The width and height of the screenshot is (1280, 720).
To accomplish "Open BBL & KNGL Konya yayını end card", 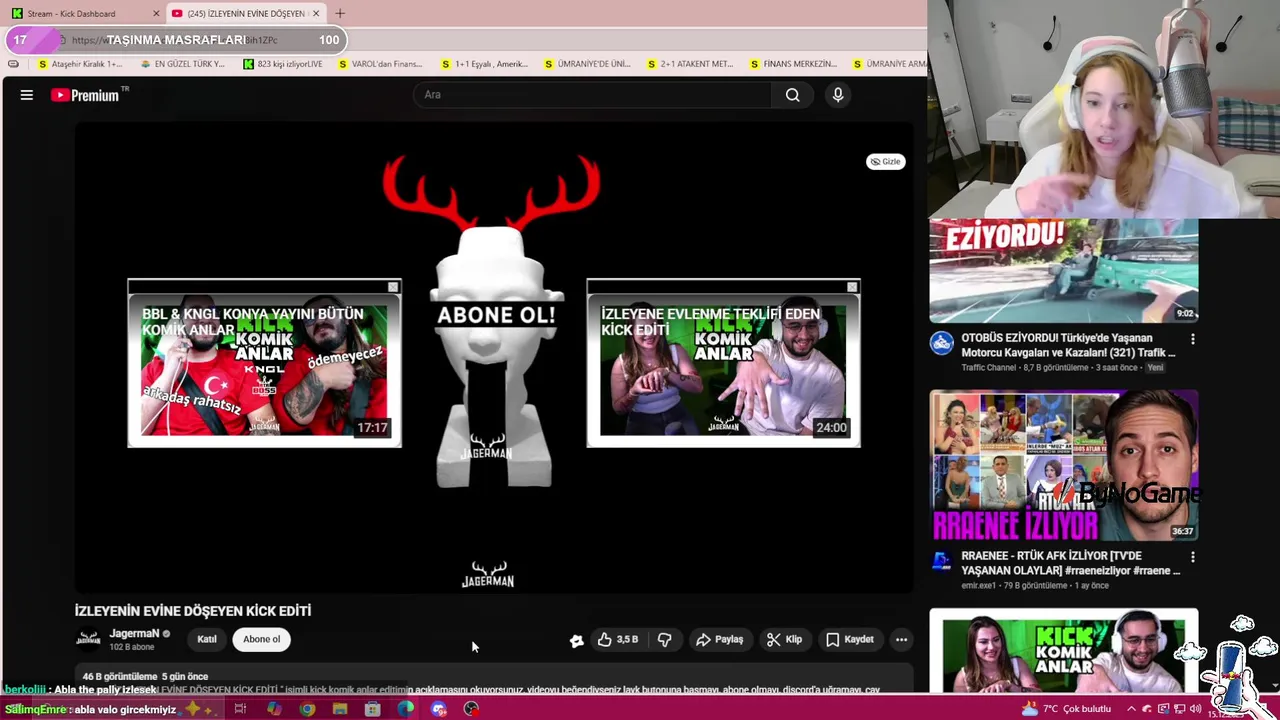I will click(264, 363).
